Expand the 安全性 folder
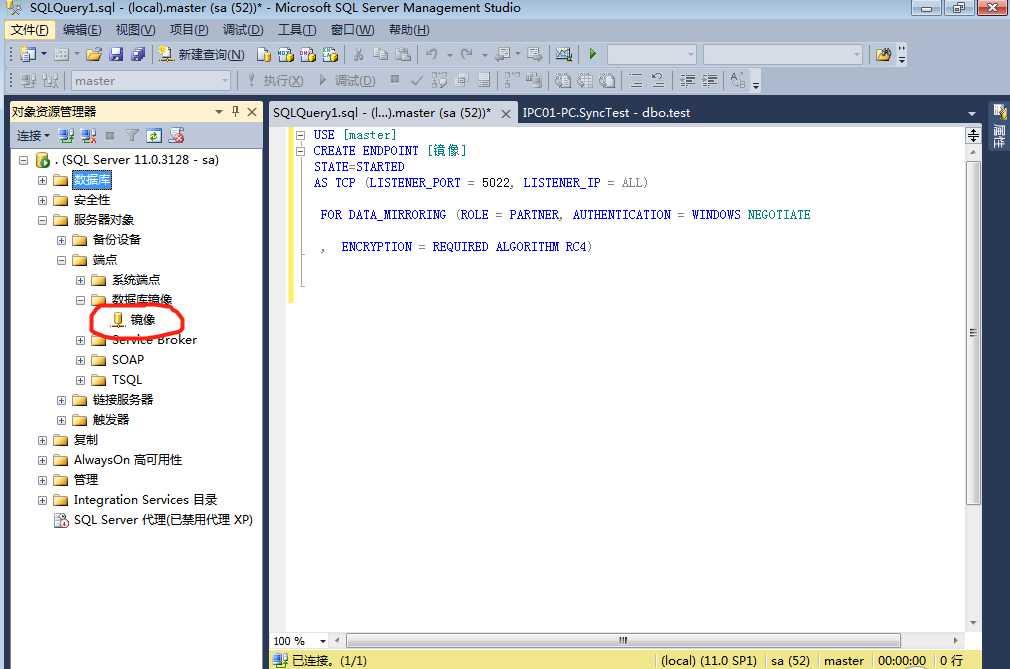Image resolution: width=1010 pixels, height=669 pixels. coord(42,200)
